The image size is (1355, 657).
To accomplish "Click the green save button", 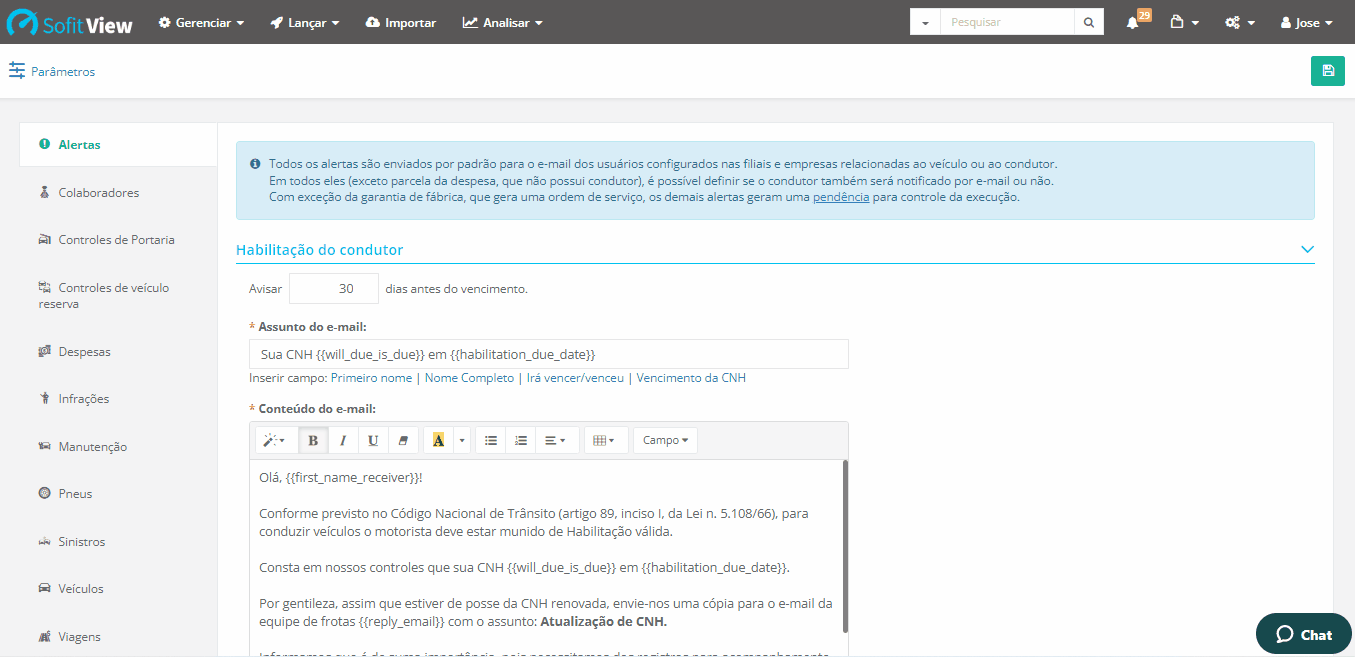I will coord(1328,70).
